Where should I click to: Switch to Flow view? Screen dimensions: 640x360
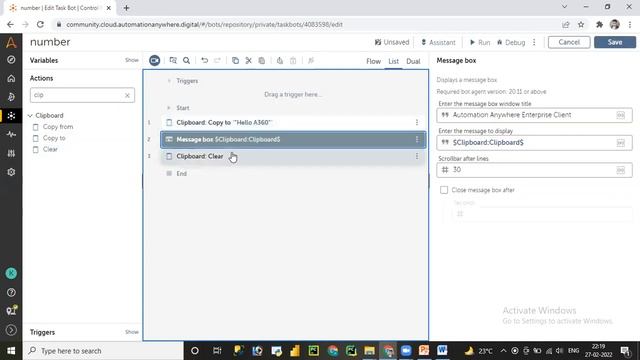(x=373, y=61)
